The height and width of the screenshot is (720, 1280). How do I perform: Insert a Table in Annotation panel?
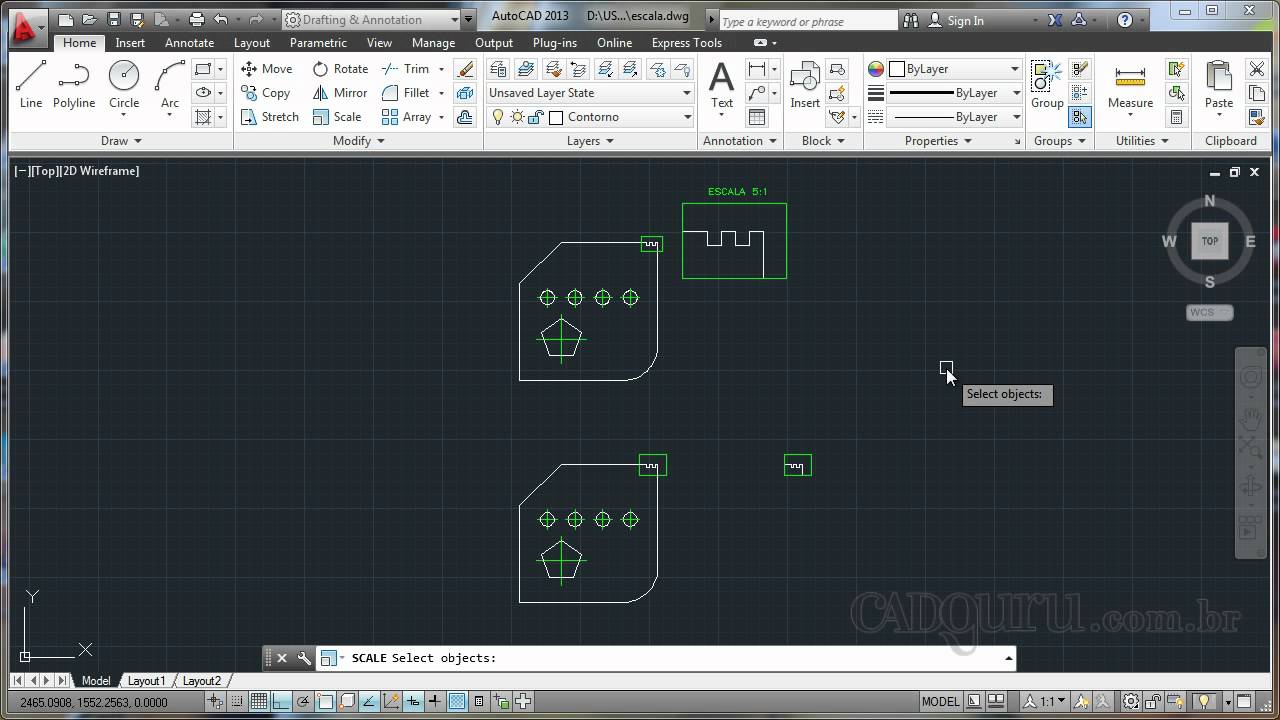point(757,117)
